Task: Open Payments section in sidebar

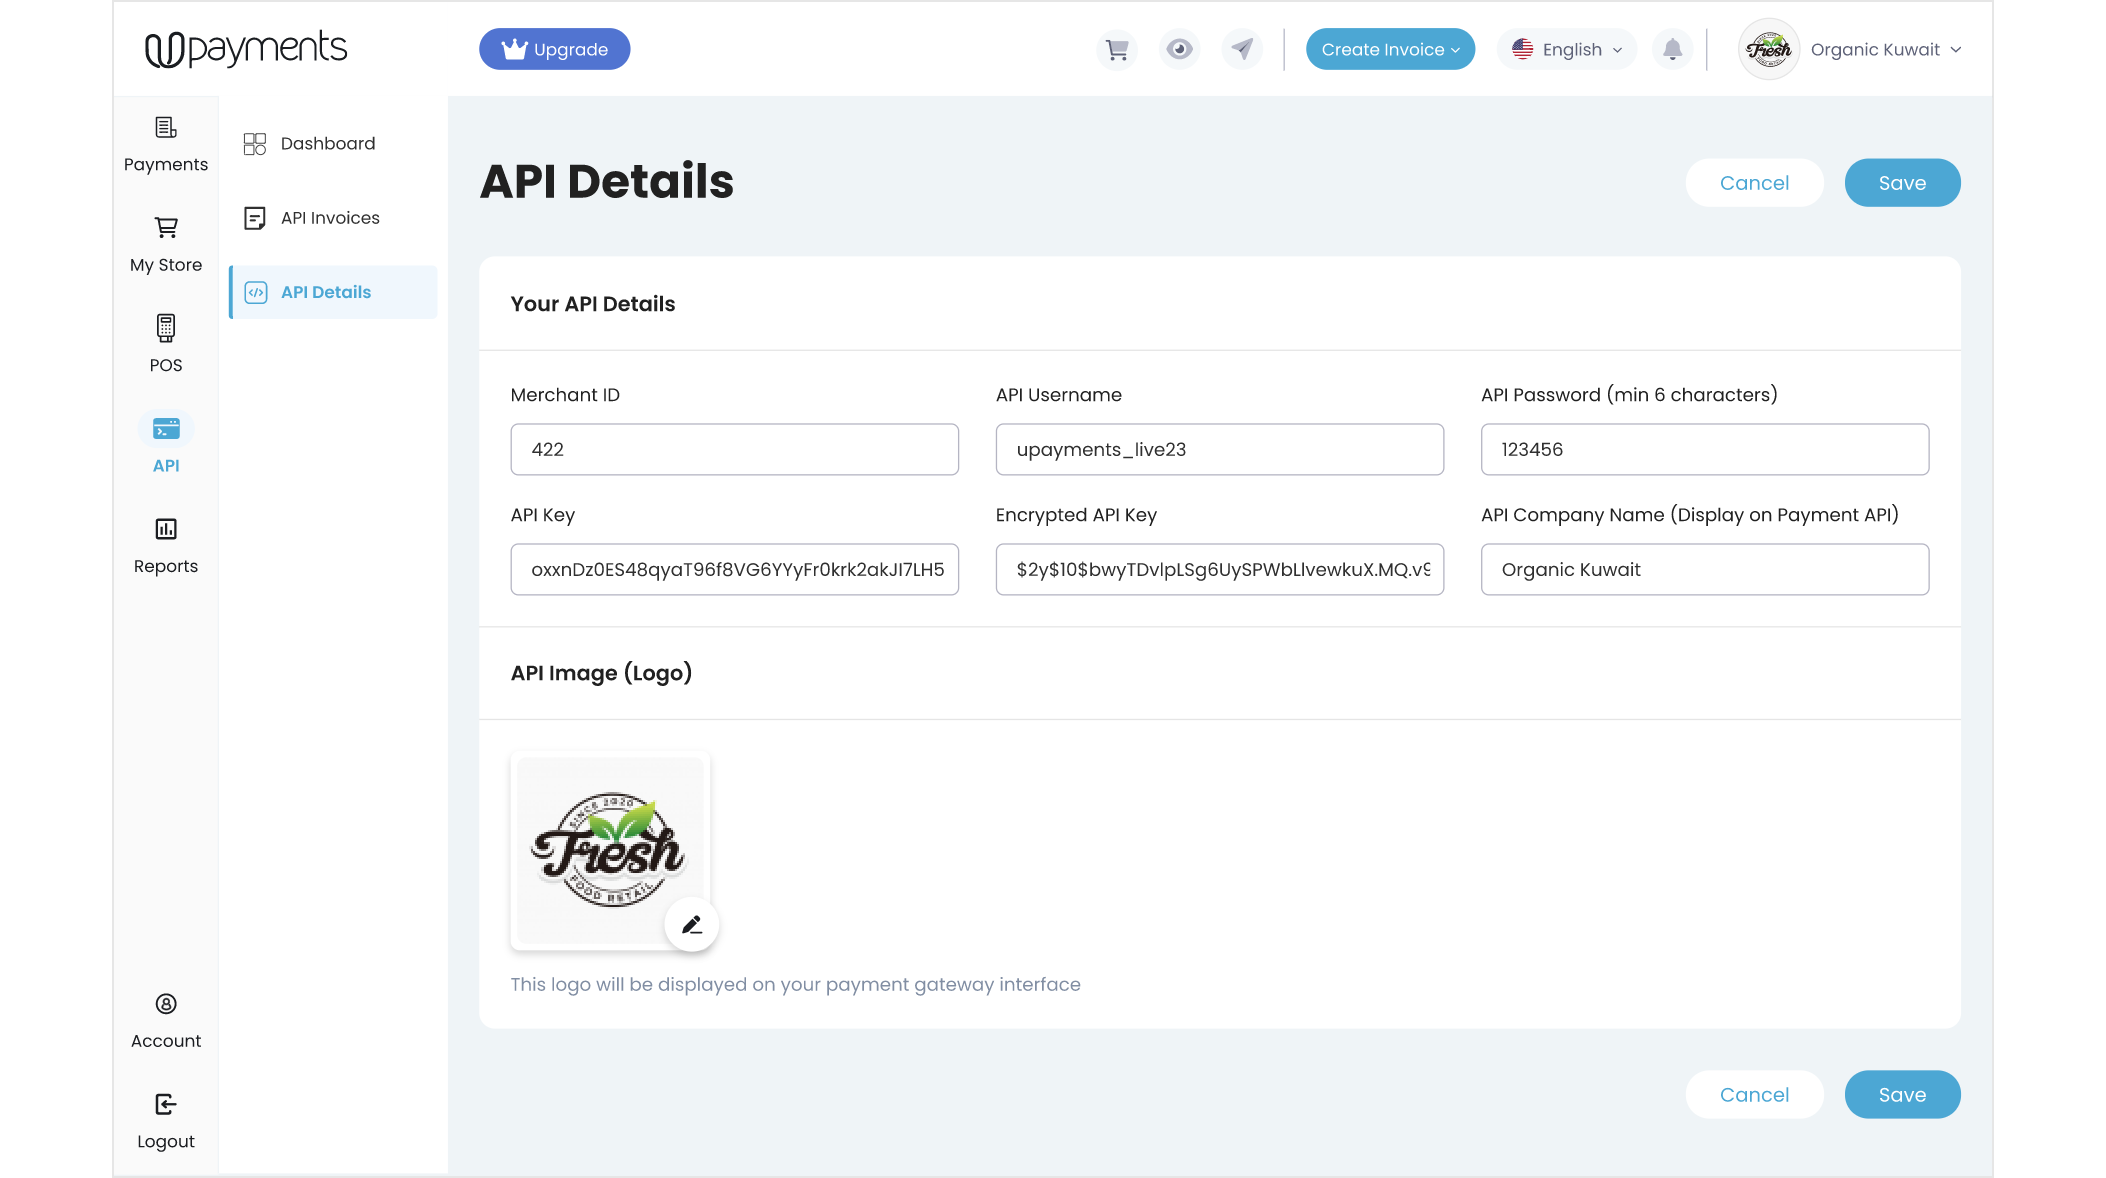Action: click(166, 143)
